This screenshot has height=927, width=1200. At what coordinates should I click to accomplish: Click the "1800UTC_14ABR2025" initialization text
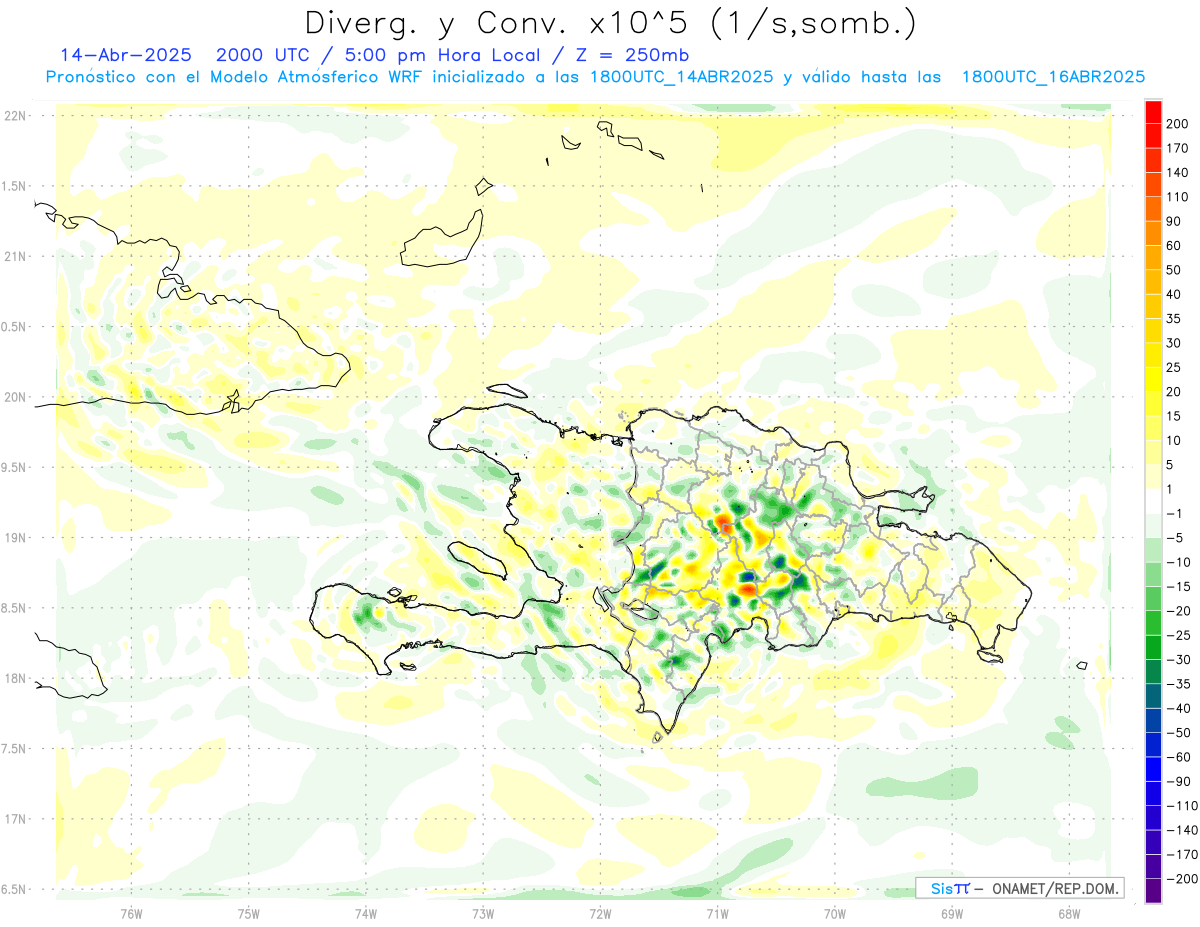(681, 77)
